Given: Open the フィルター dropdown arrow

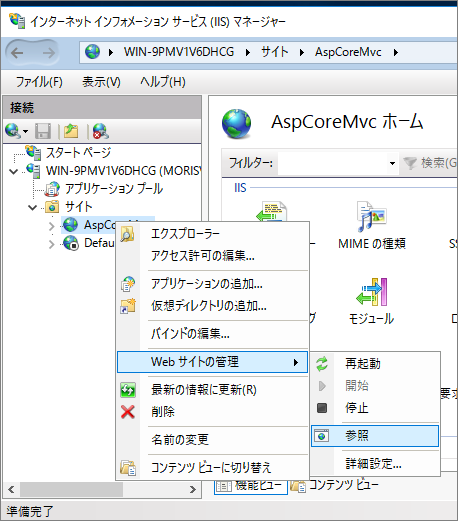Looking at the screenshot, I should pos(392,163).
